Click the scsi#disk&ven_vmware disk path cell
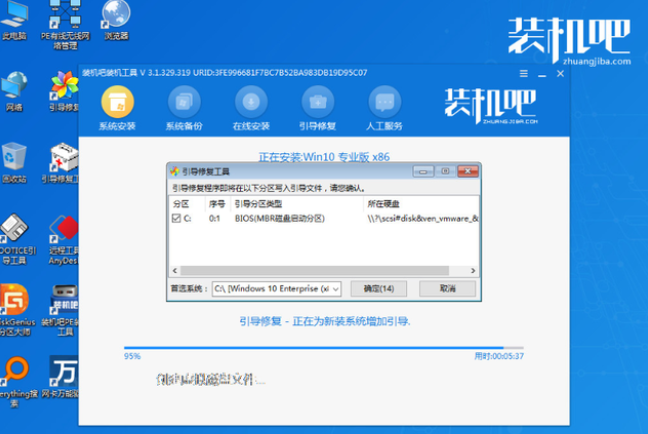This screenshot has width=648, height=434. (423, 218)
